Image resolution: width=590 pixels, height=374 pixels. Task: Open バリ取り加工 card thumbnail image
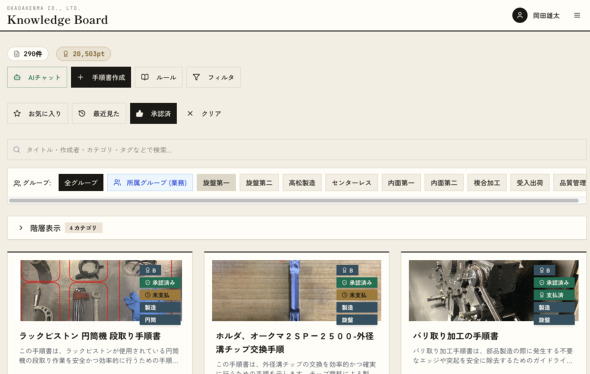(x=494, y=290)
